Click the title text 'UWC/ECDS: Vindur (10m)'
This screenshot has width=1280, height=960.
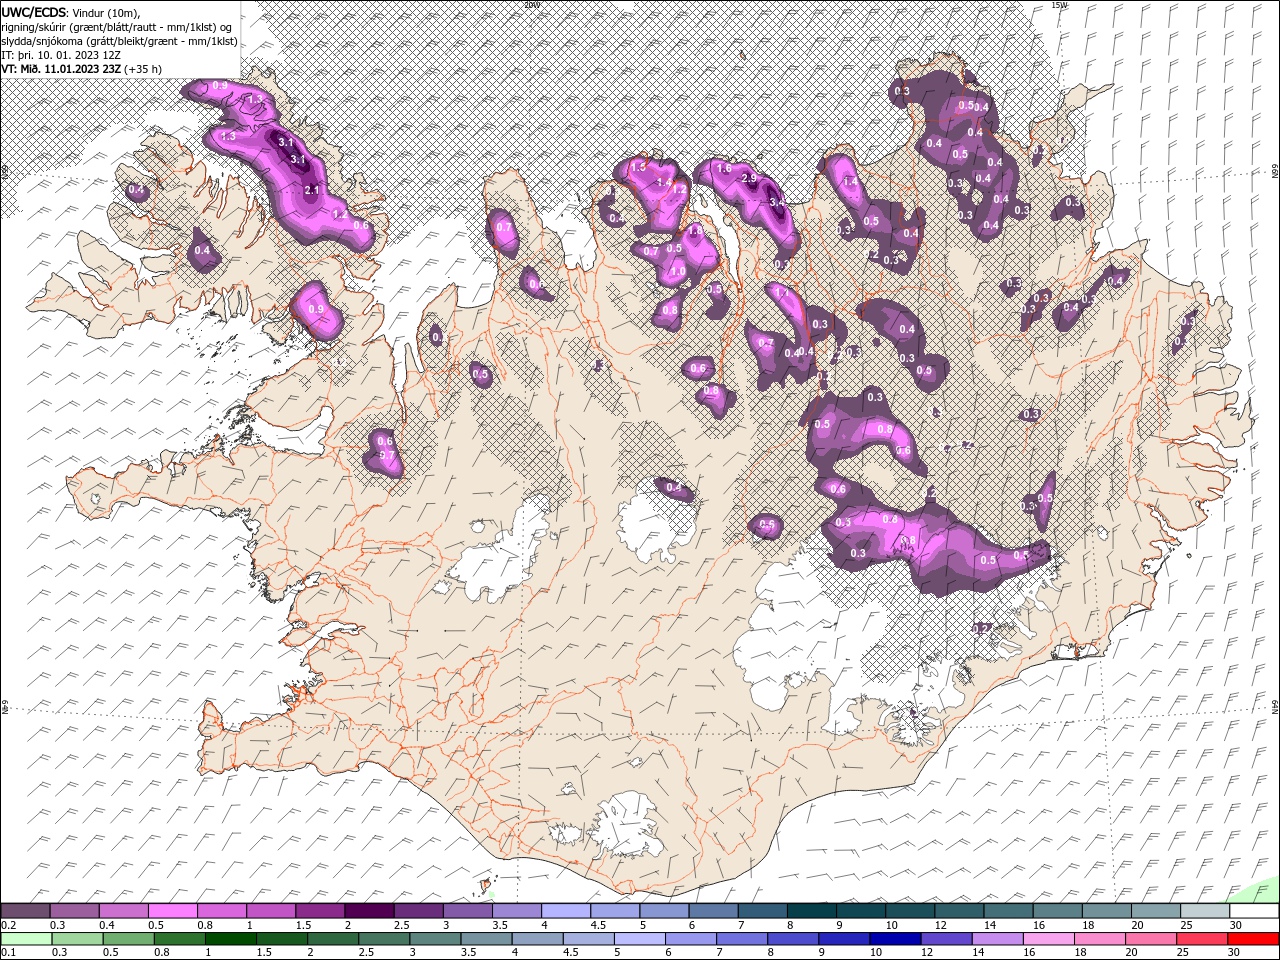70,12
